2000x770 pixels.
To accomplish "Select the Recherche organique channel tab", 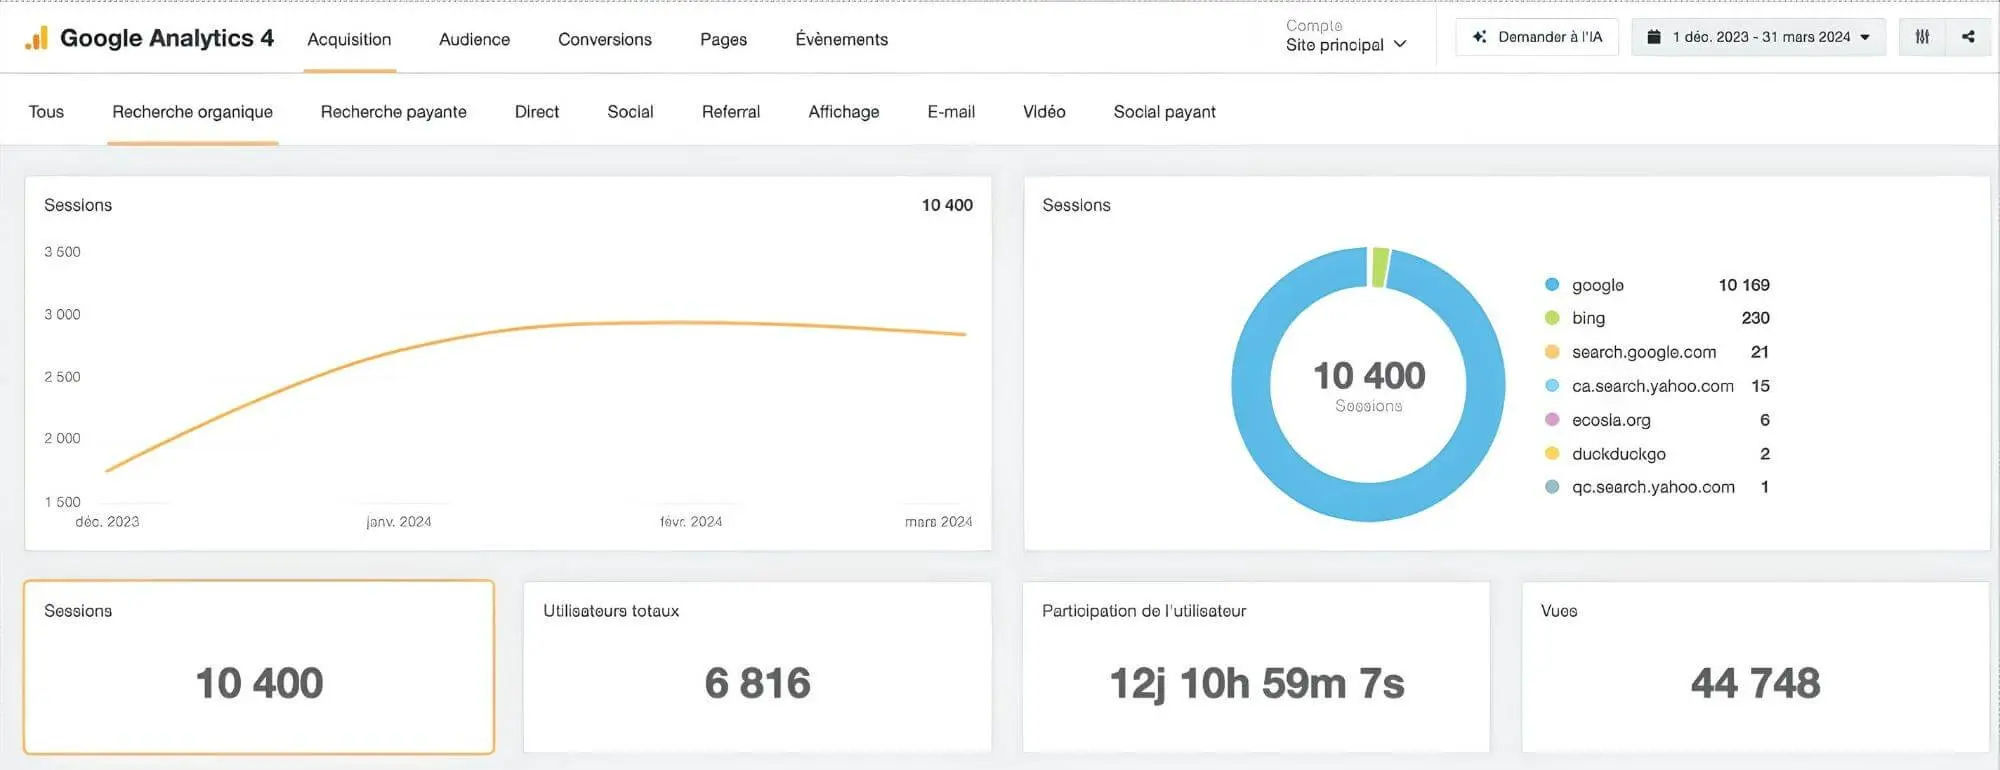I will coord(192,112).
